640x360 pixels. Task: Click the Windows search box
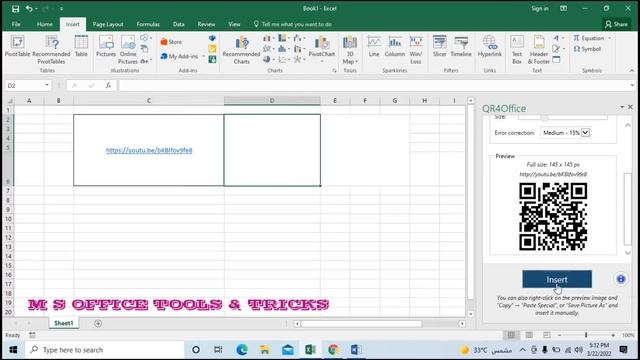104,350
